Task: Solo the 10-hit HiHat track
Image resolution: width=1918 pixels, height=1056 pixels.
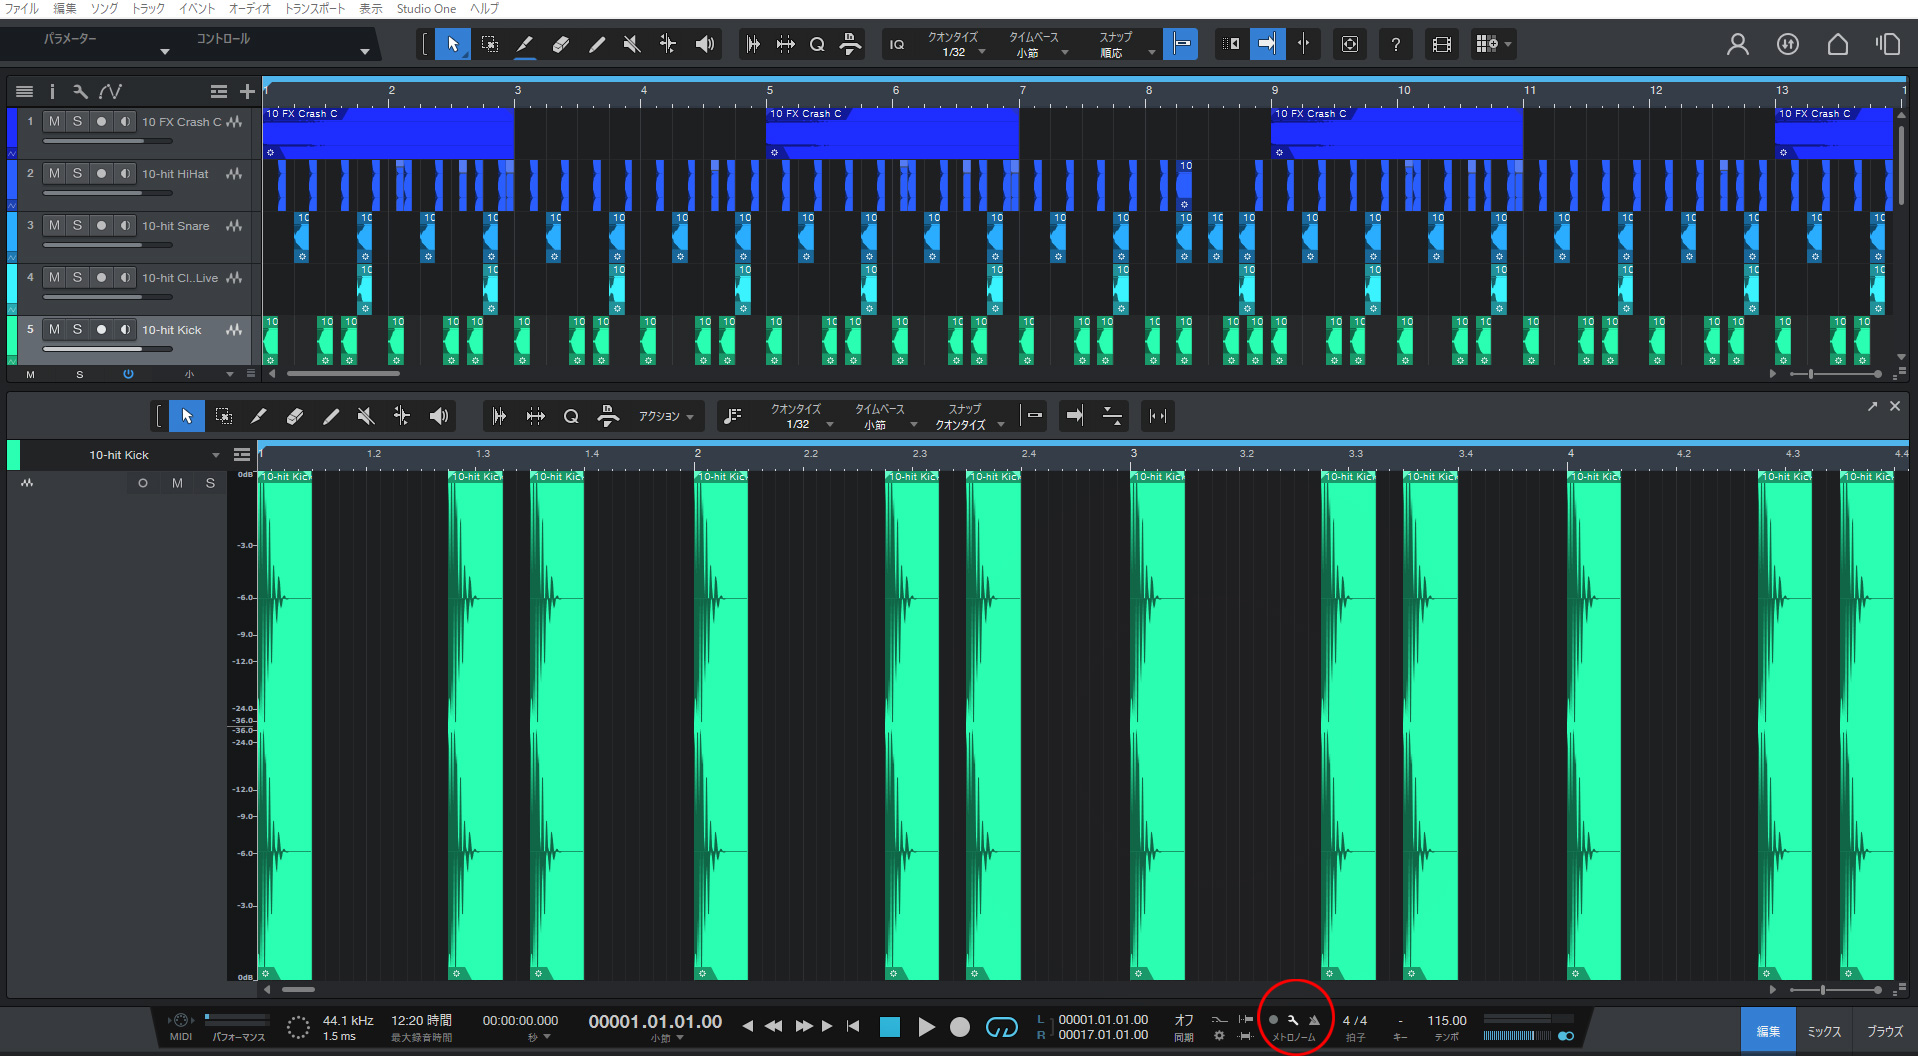Action: [77, 173]
